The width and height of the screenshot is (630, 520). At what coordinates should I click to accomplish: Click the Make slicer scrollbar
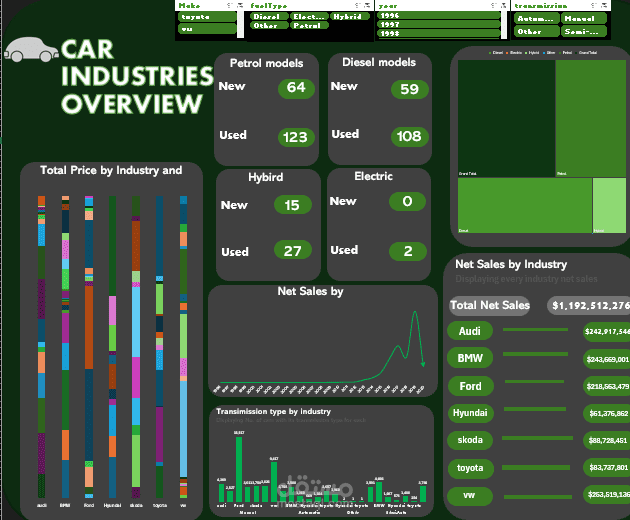[241, 24]
